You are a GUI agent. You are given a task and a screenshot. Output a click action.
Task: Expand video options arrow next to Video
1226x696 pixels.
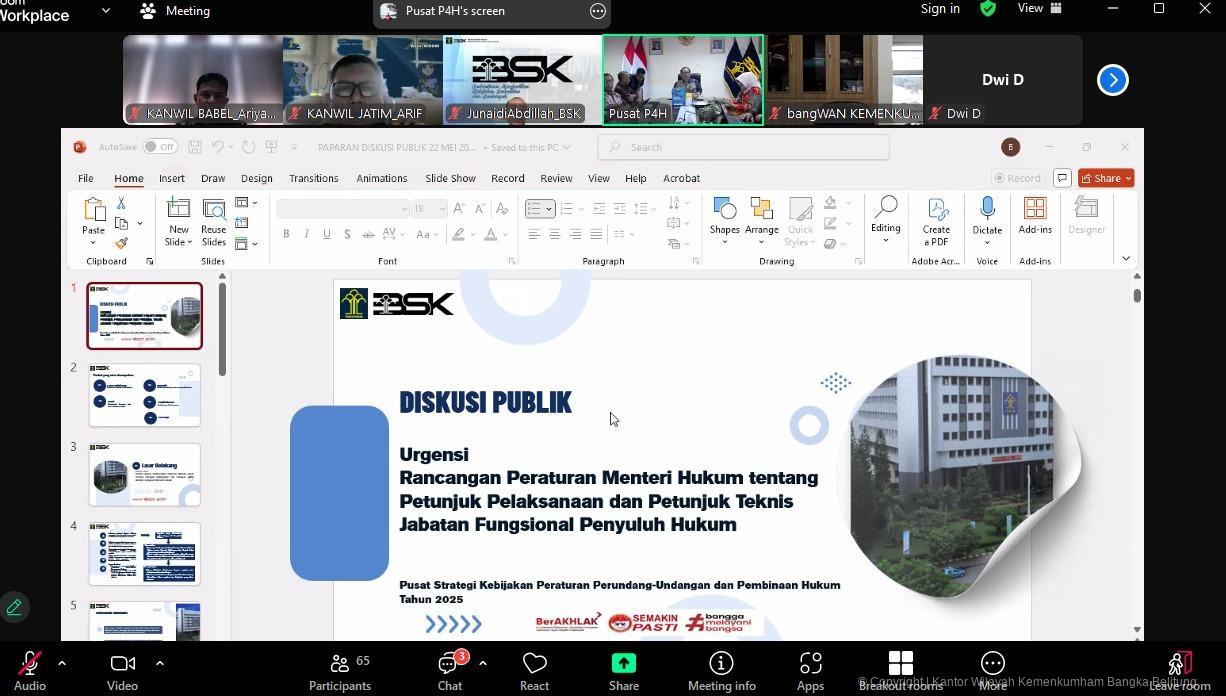(159, 663)
